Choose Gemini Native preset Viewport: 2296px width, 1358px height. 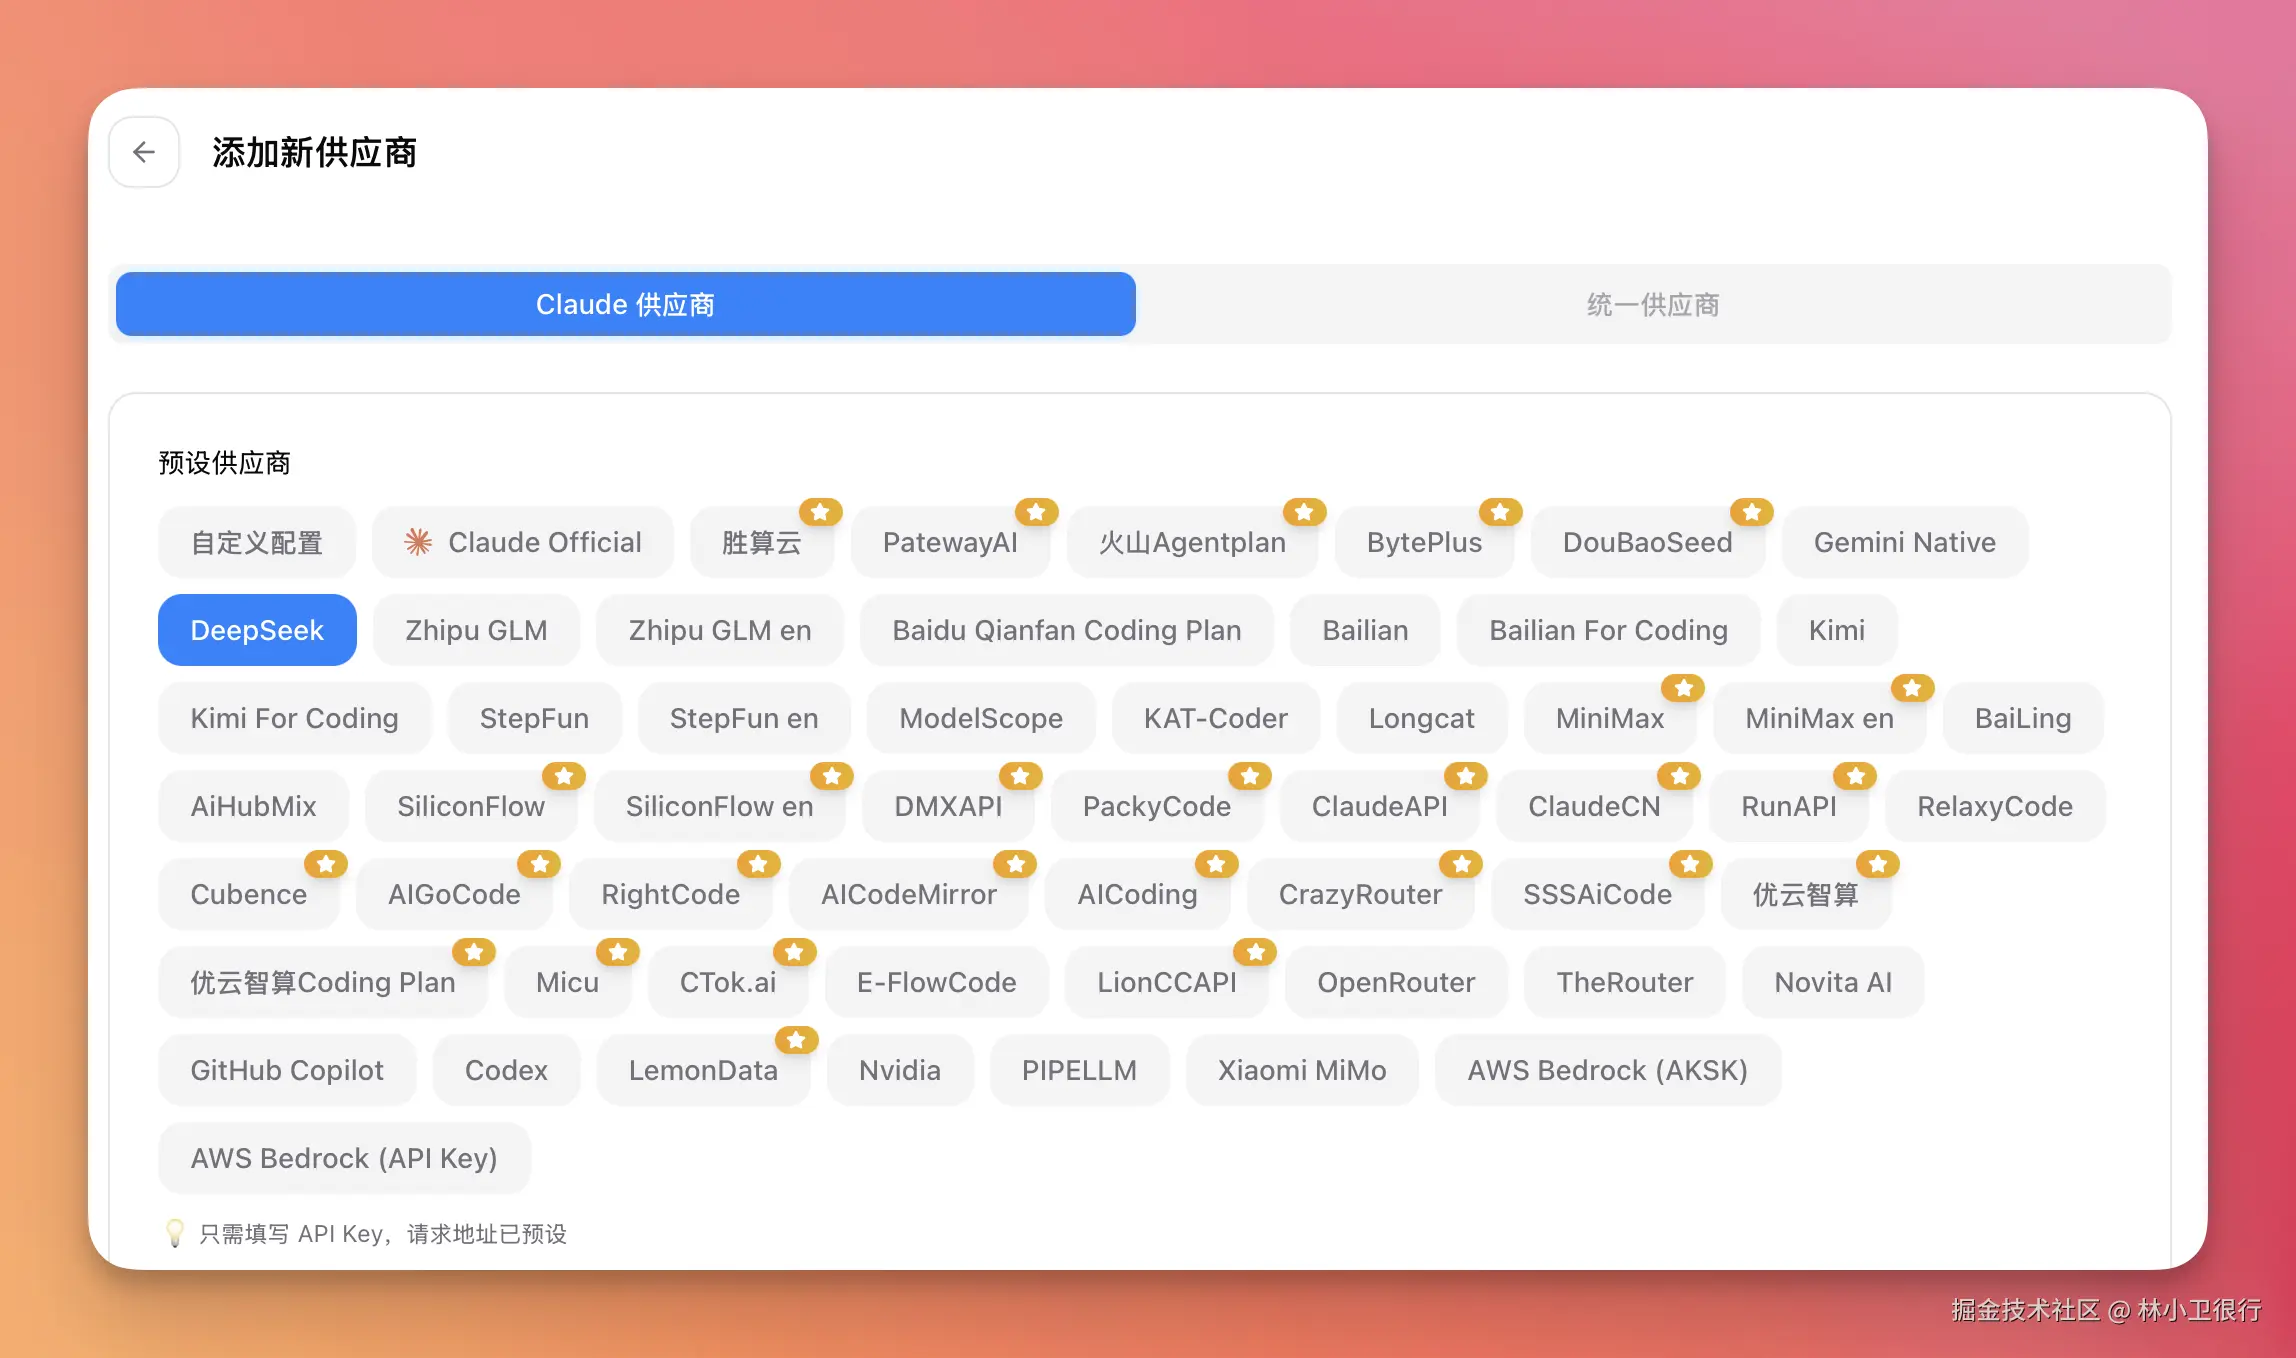[x=1904, y=542]
